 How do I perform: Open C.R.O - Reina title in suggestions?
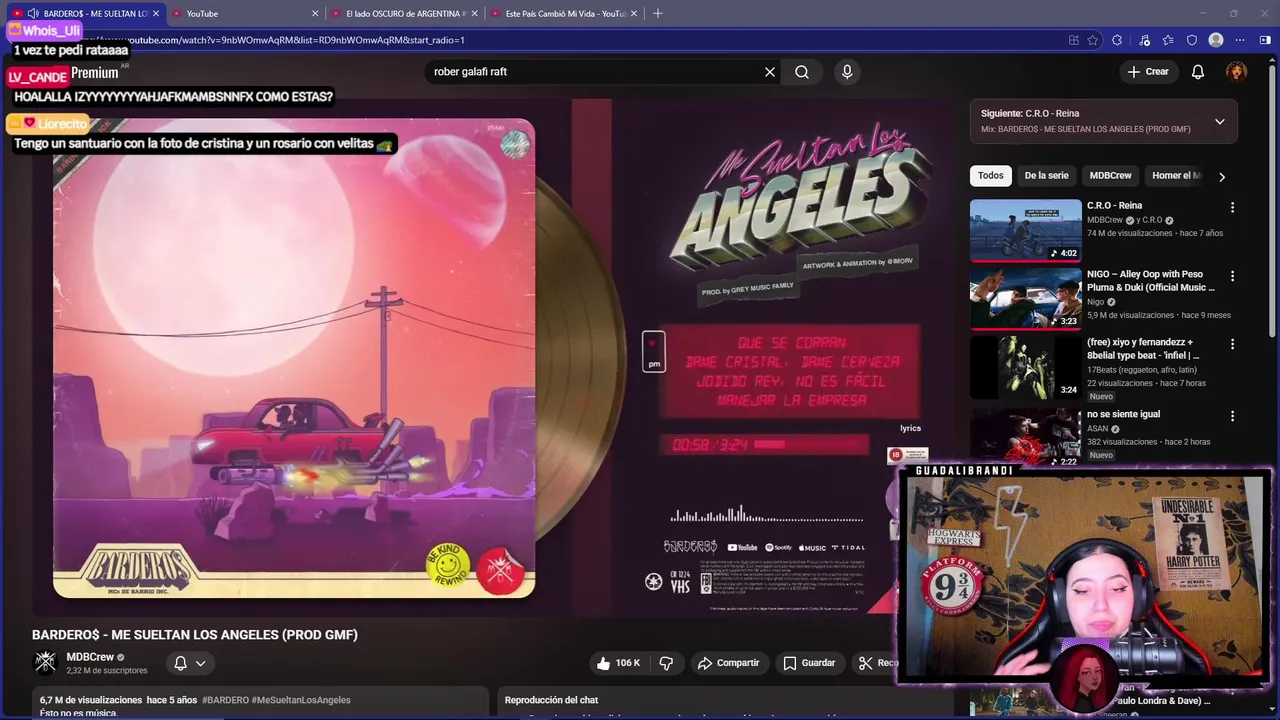coord(1114,206)
